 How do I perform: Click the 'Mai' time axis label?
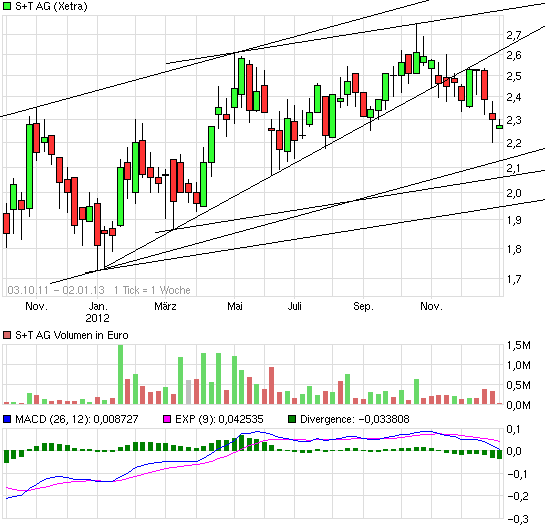click(x=235, y=306)
